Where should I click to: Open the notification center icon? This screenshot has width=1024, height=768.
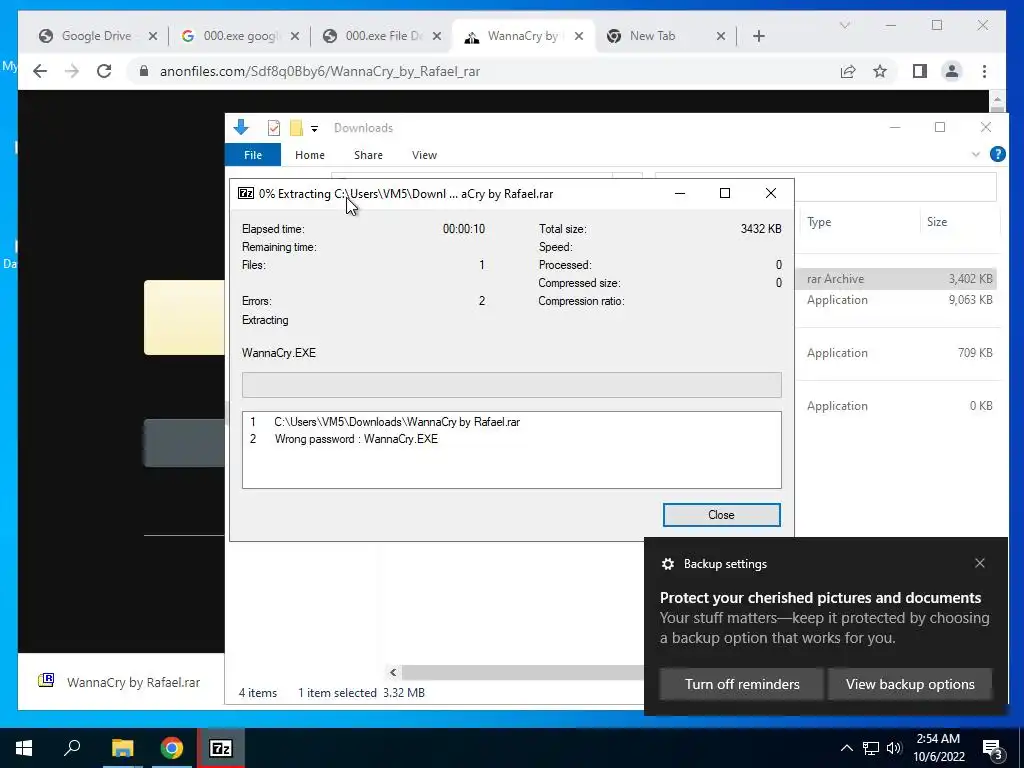(x=993, y=749)
